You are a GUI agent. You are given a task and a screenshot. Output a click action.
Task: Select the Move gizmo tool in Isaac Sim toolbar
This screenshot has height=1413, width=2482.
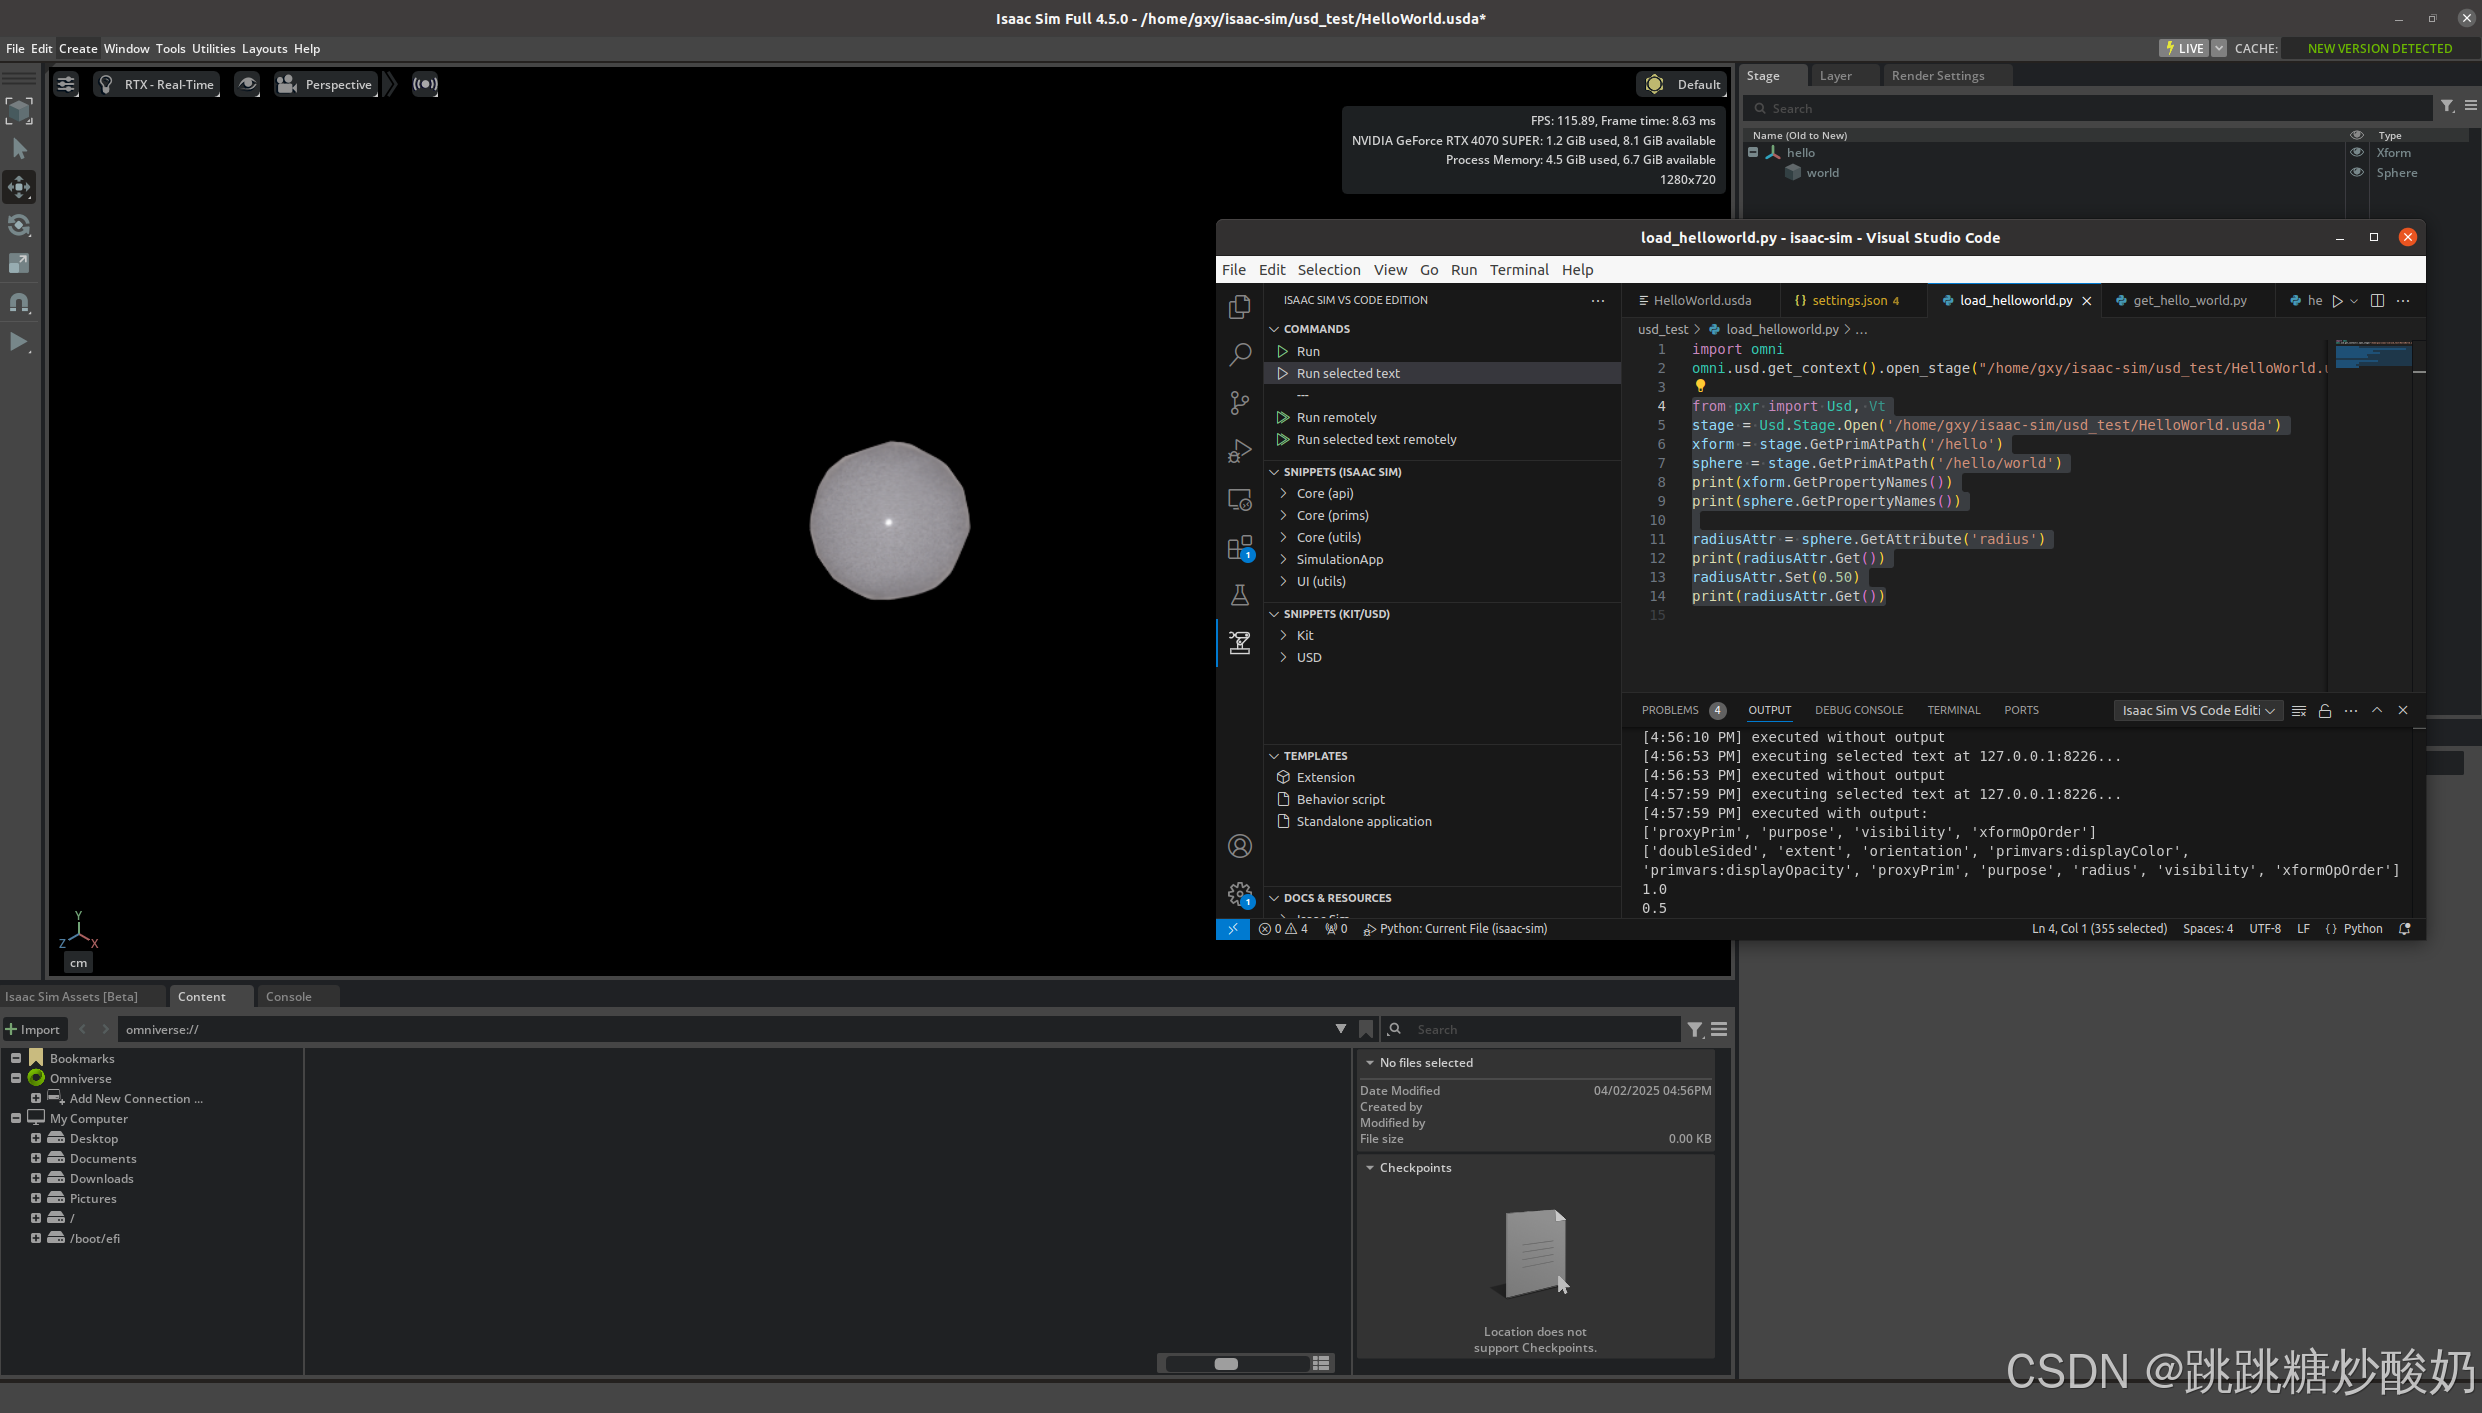[19, 187]
